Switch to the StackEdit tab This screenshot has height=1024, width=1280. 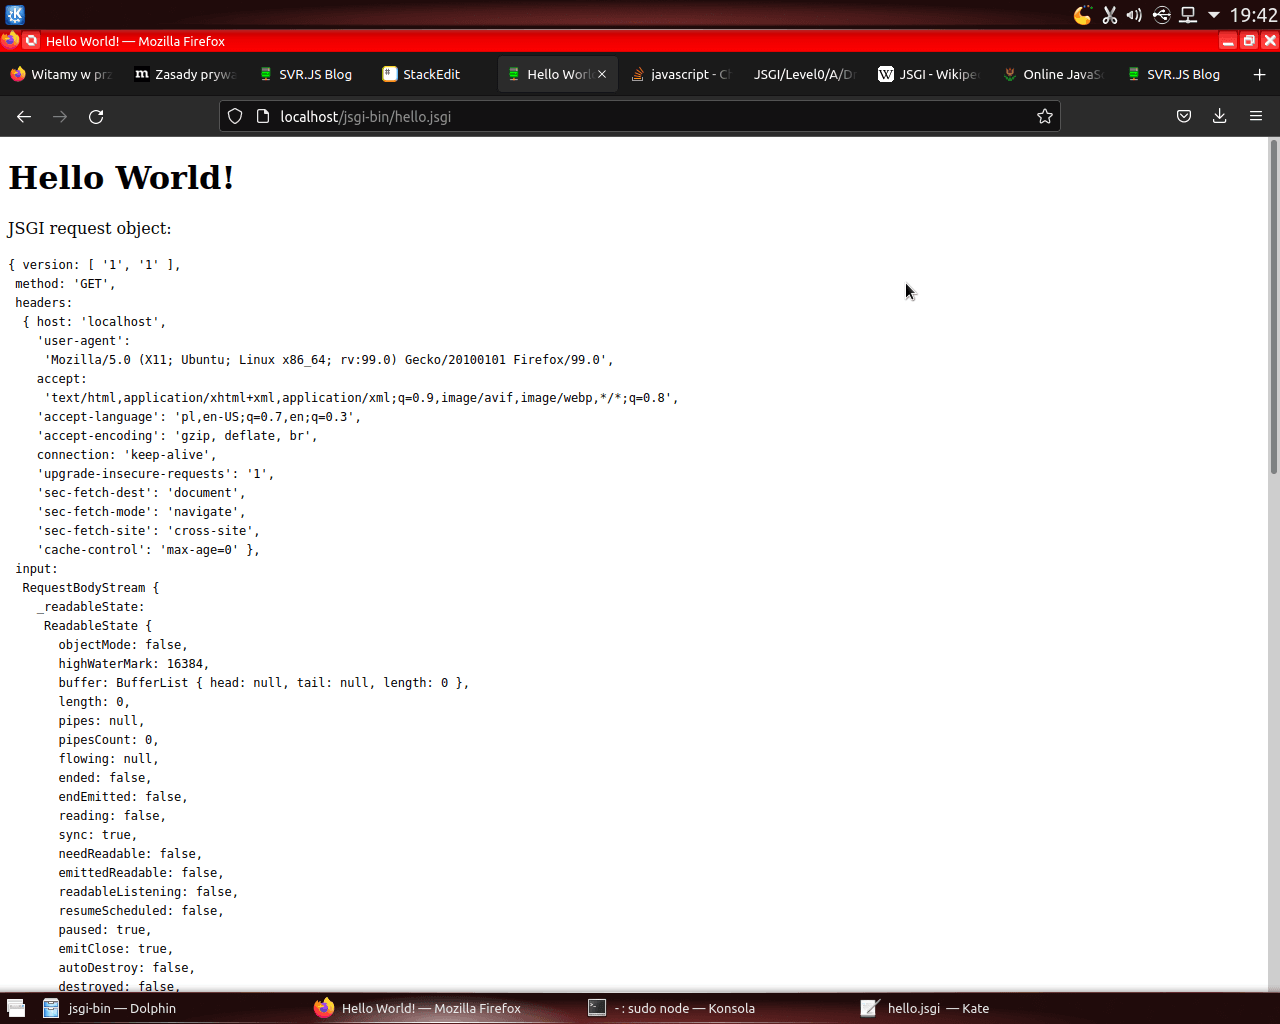[433, 74]
